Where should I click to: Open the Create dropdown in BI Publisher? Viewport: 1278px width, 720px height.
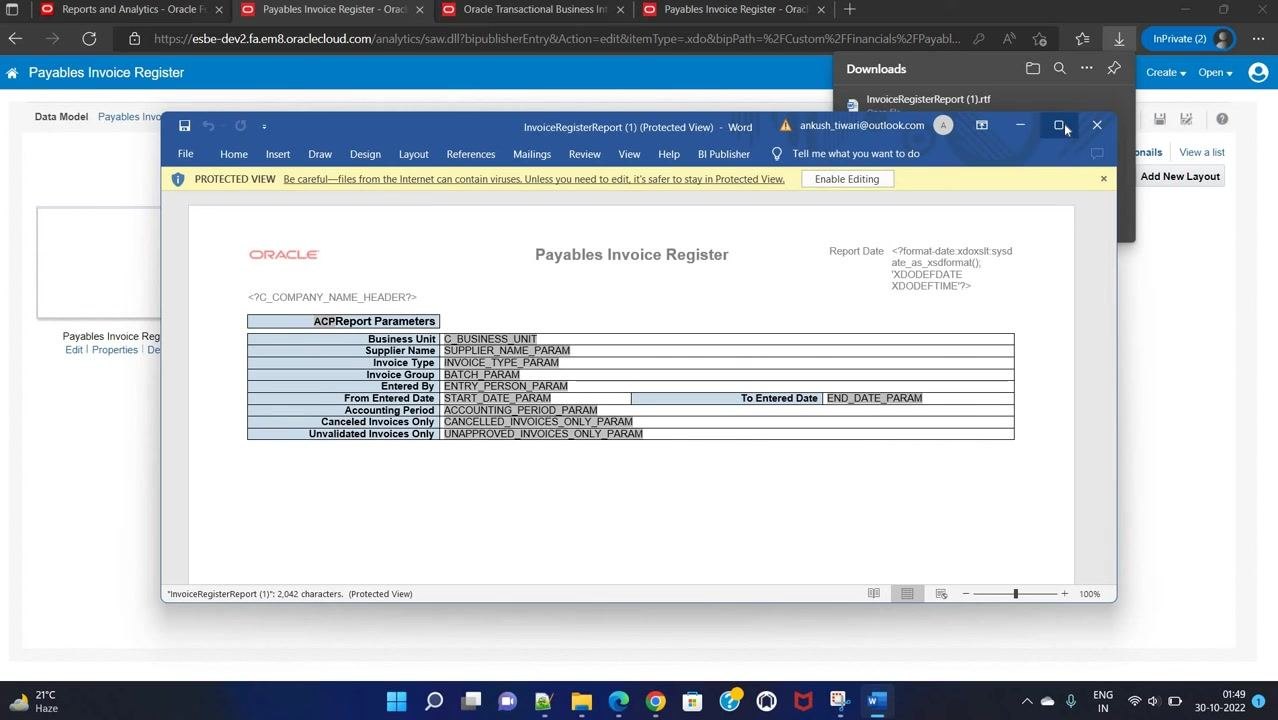tap(1166, 73)
